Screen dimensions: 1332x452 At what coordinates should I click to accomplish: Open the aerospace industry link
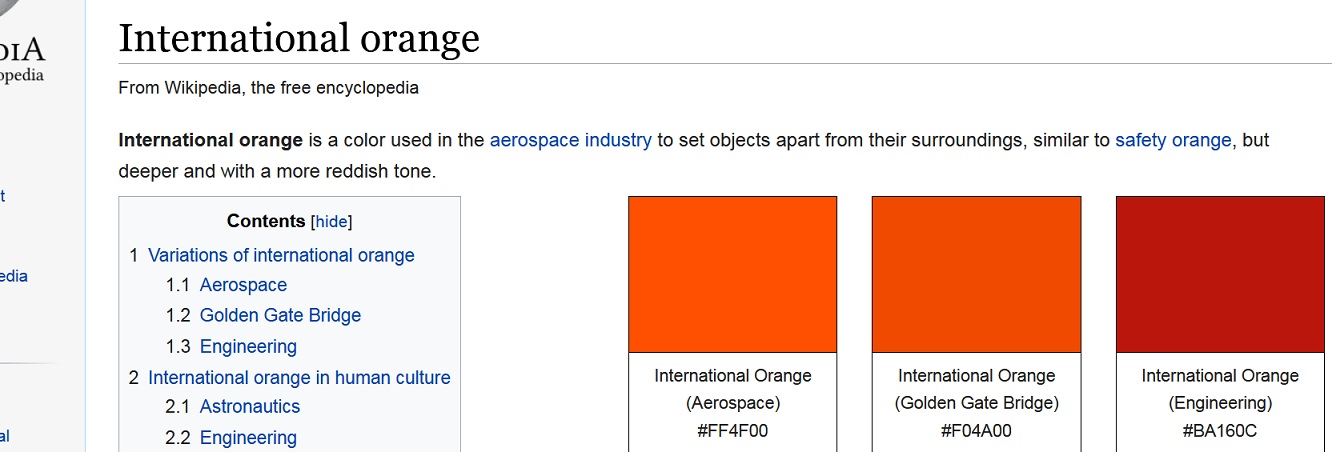coord(570,140)
